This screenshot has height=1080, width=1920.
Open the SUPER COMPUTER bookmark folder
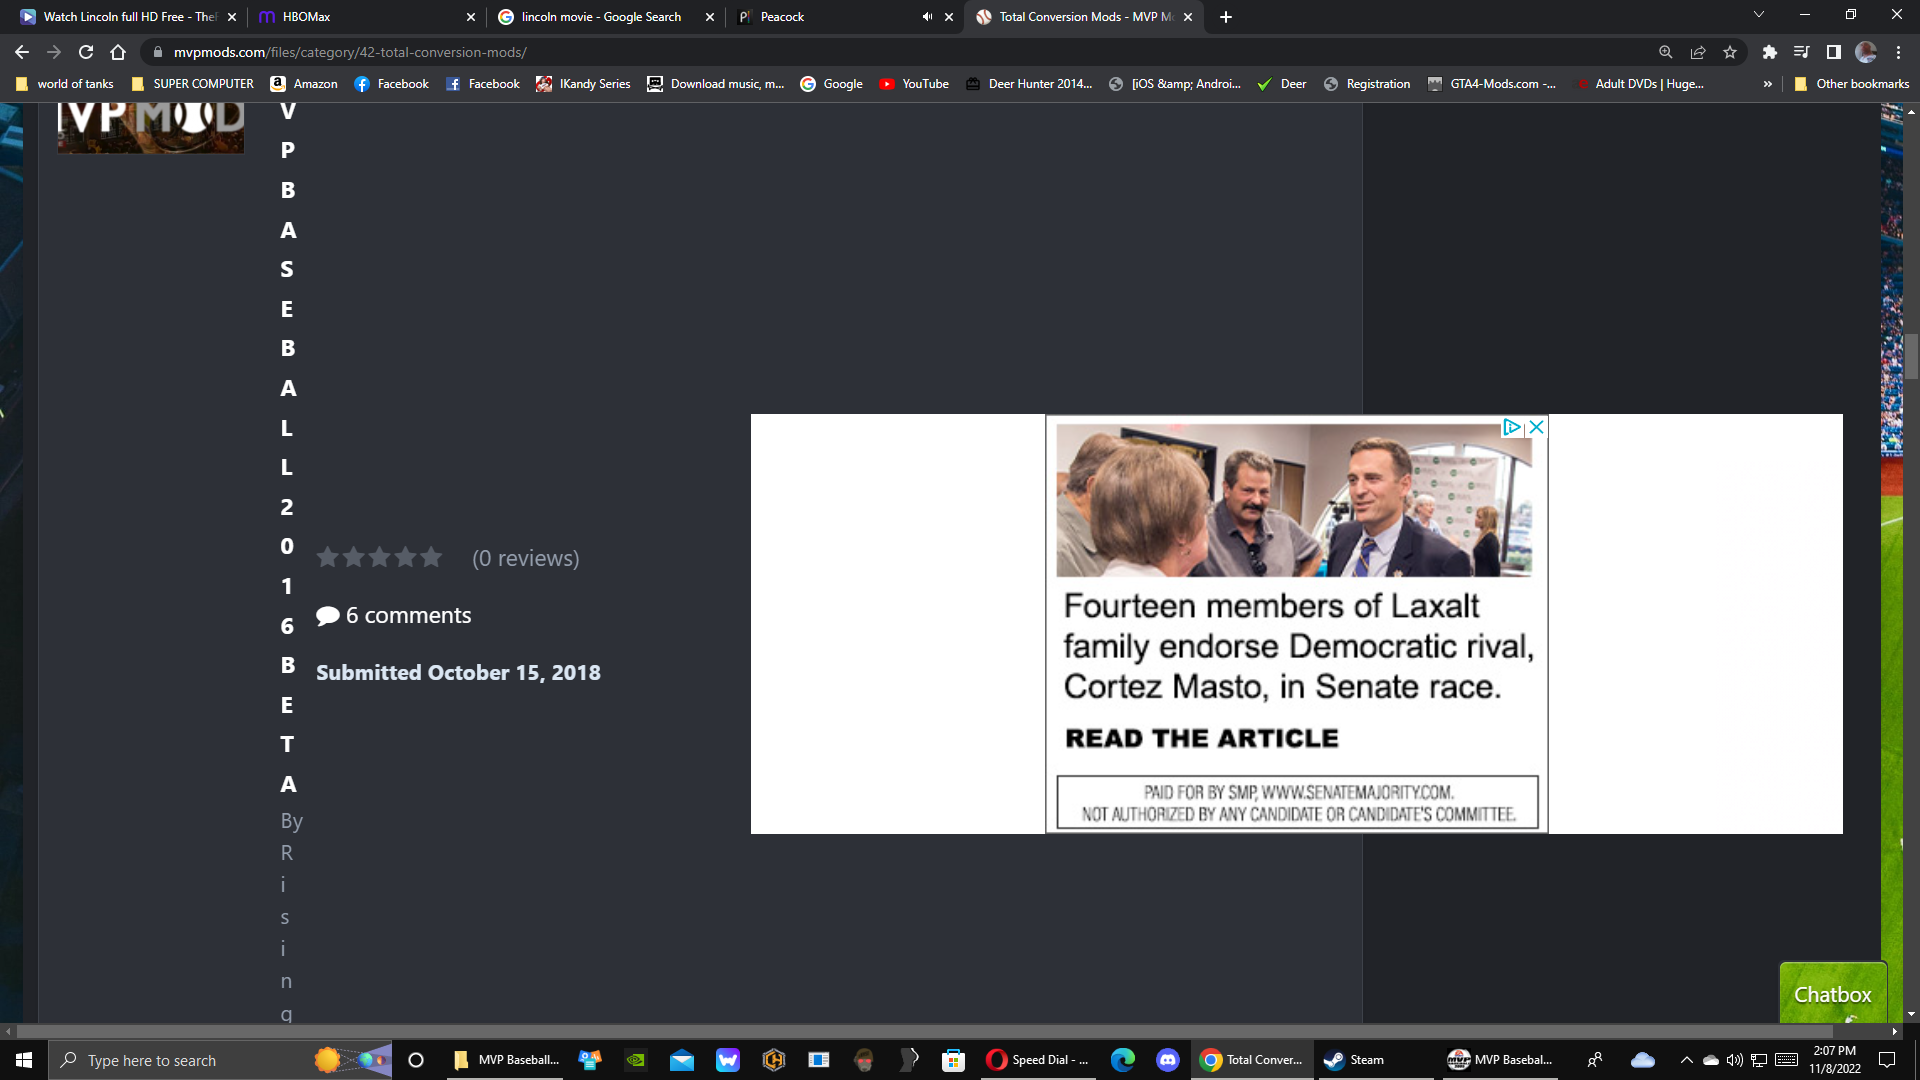[193, 84]
